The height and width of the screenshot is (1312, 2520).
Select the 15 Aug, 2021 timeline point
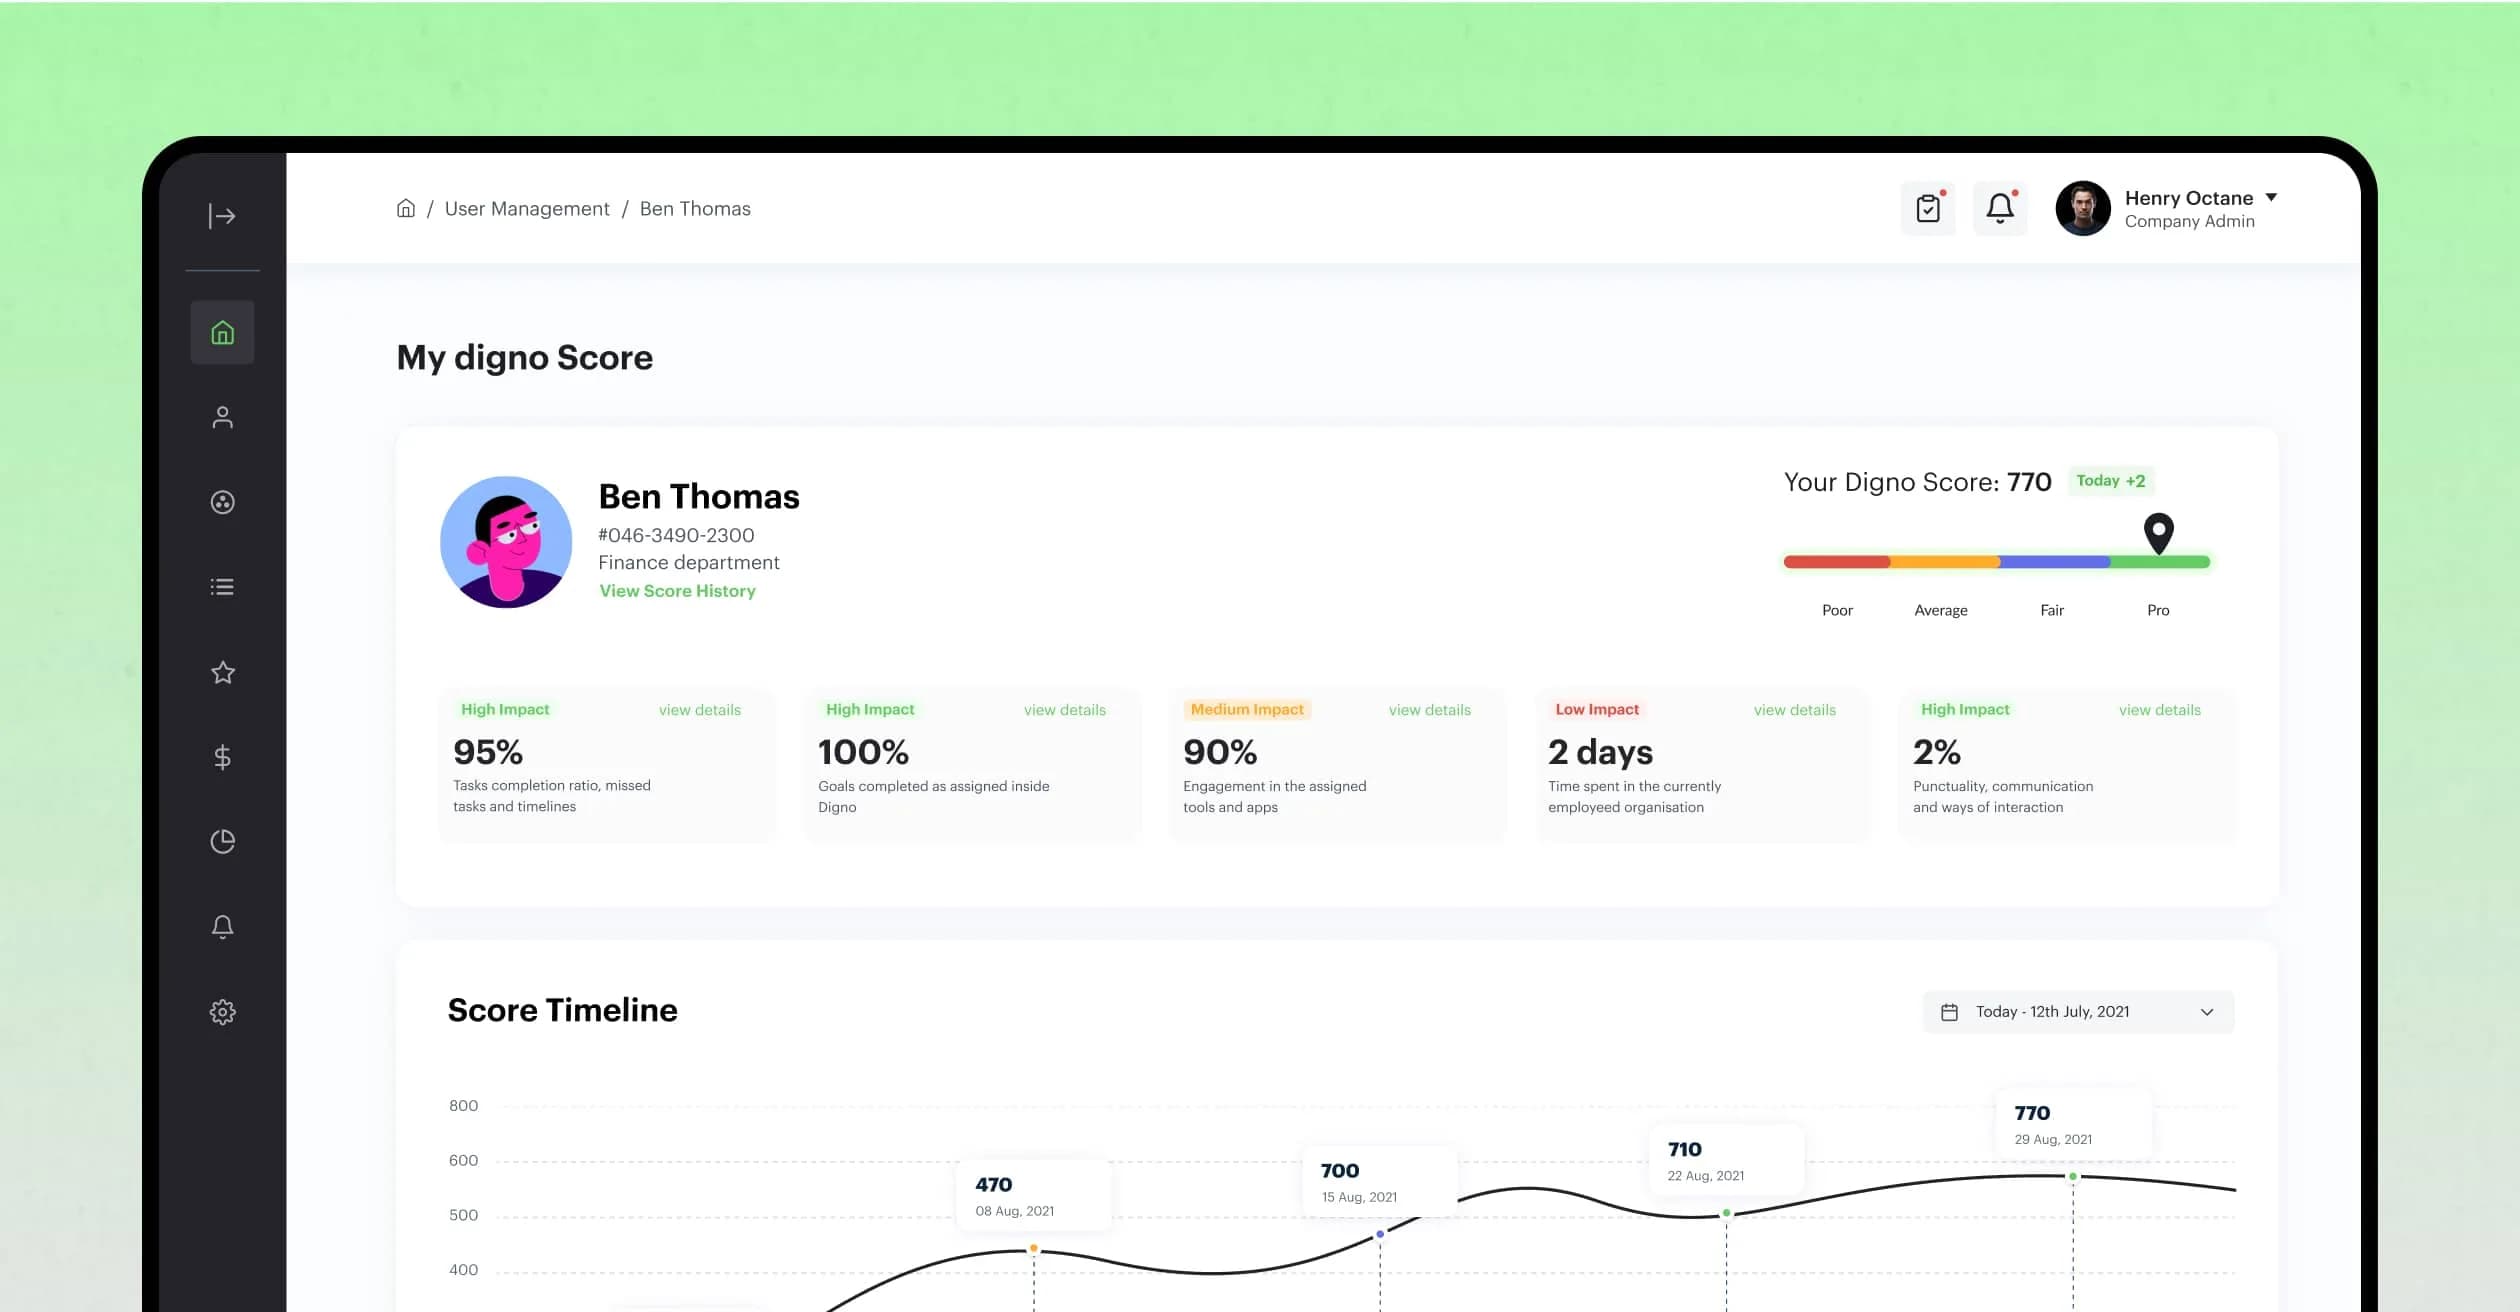point(1380,1234)
